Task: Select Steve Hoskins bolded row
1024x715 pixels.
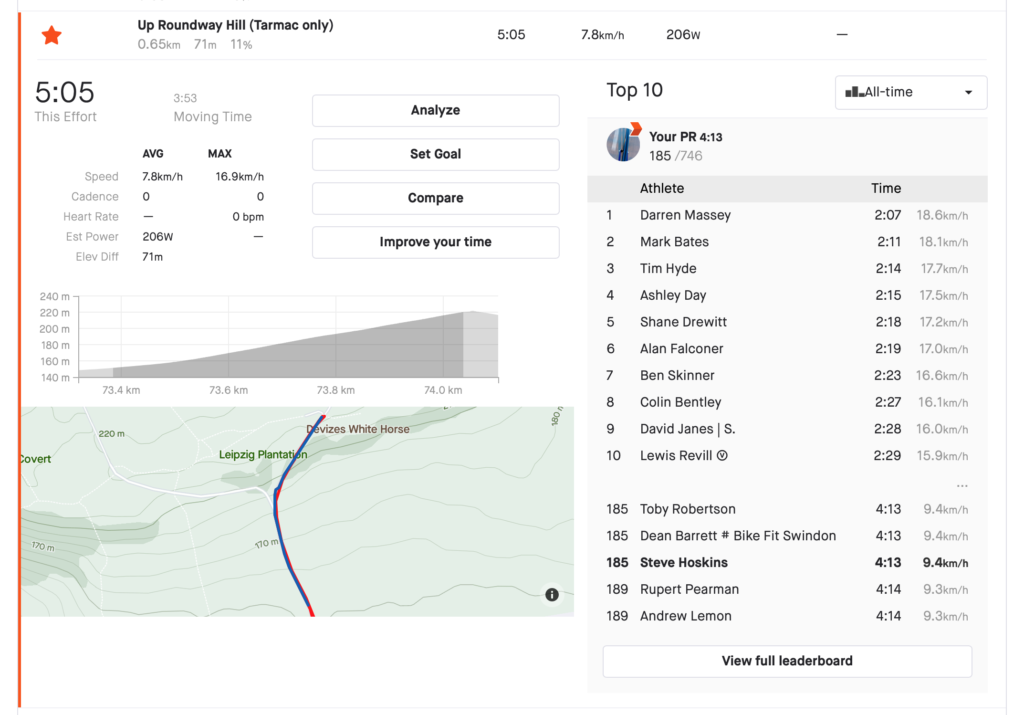Action: (787, 563)
